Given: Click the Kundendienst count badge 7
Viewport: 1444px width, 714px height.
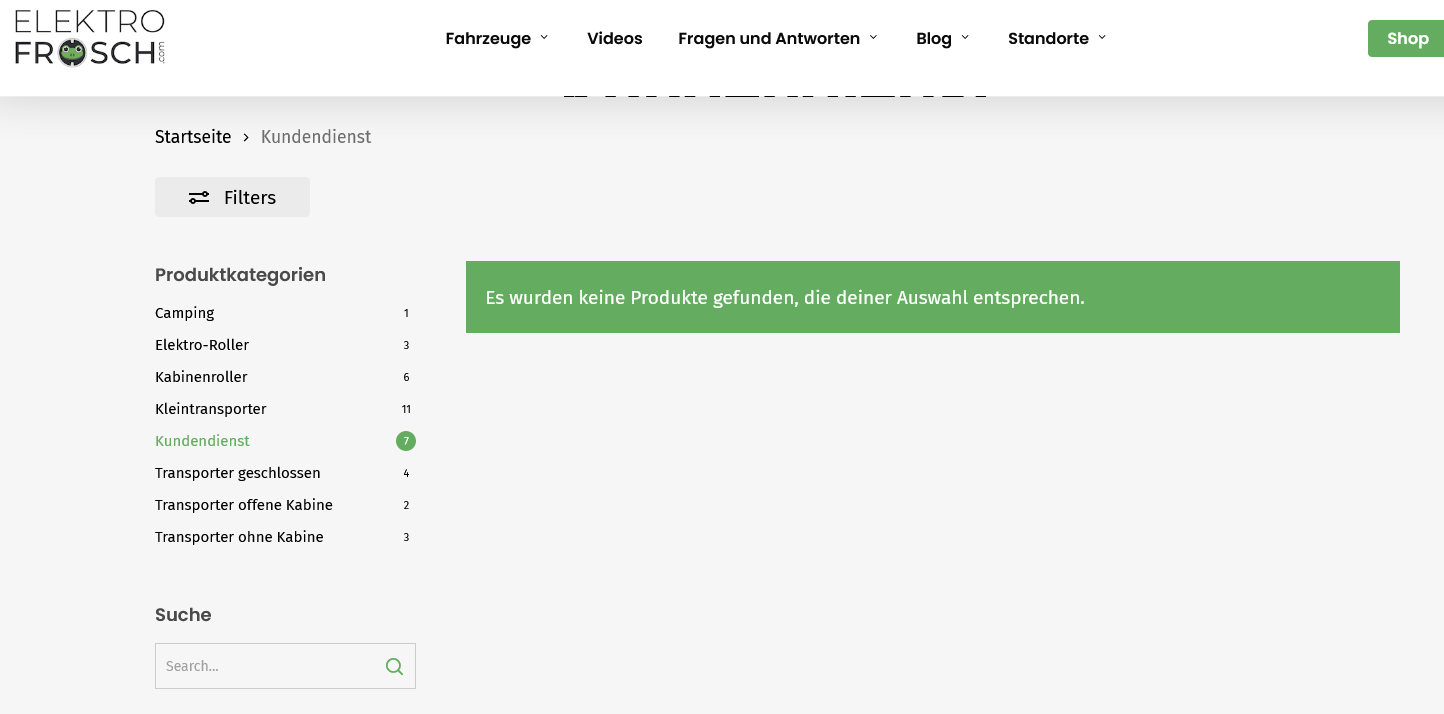Looking at the screenshot, I should [x=405, y=441].
